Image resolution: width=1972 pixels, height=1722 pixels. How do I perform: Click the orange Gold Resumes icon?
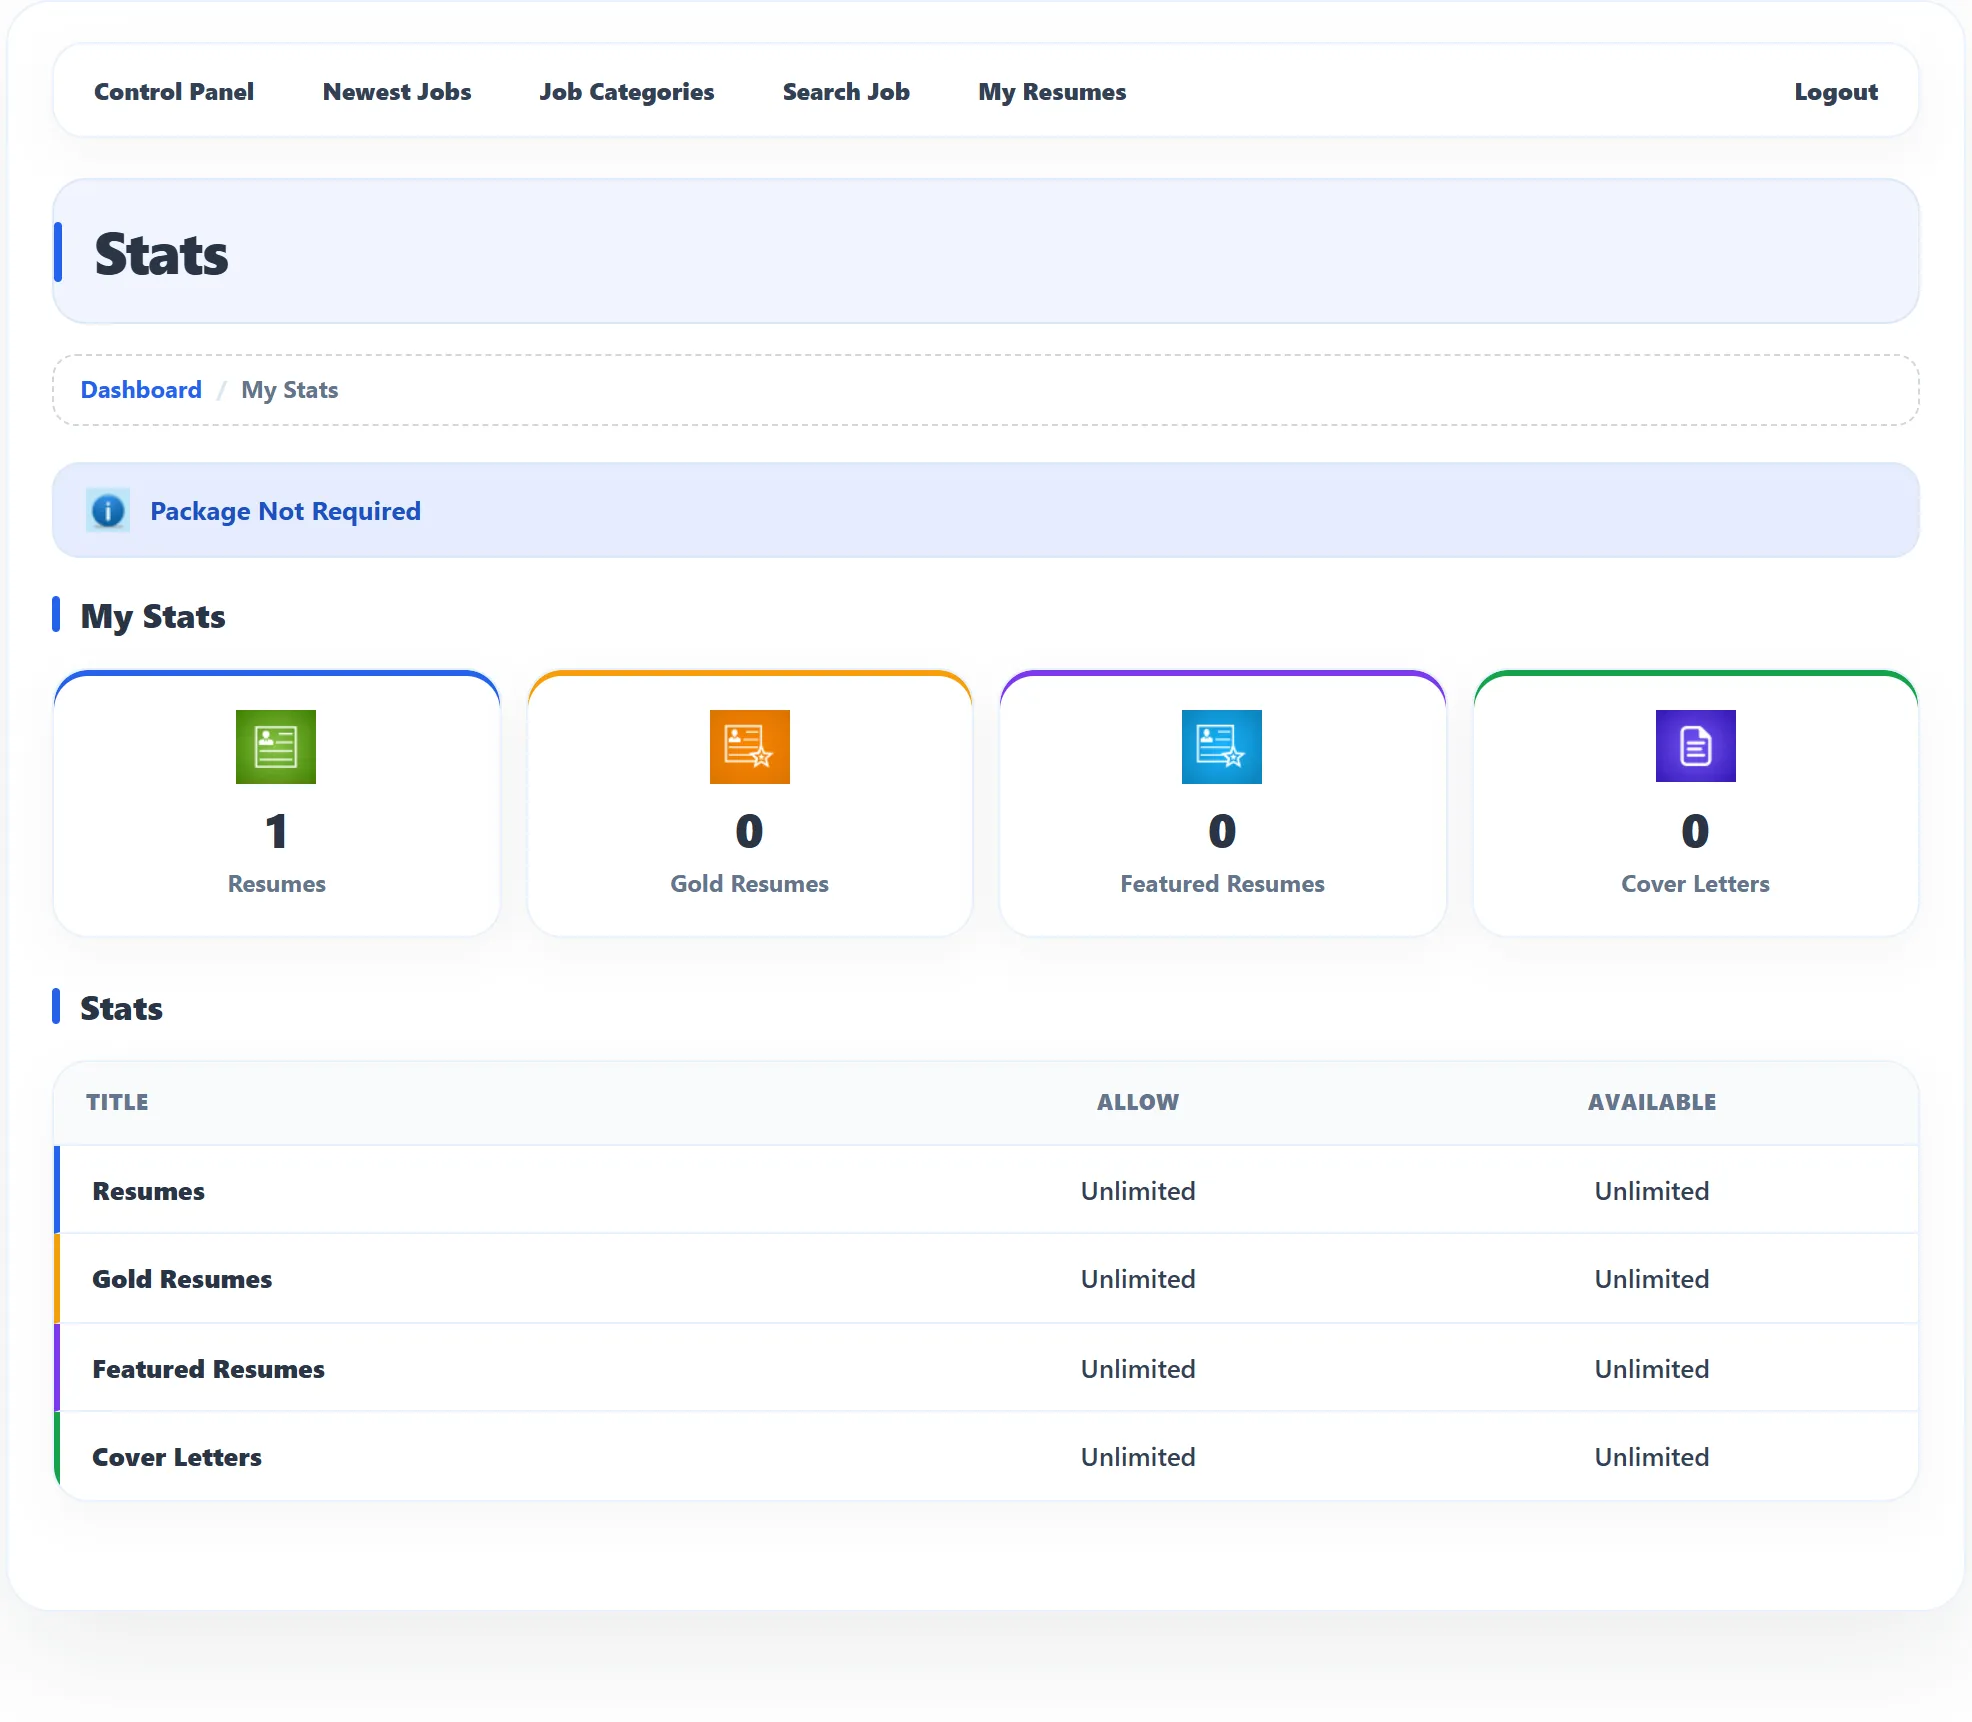(x=749, y=747)
